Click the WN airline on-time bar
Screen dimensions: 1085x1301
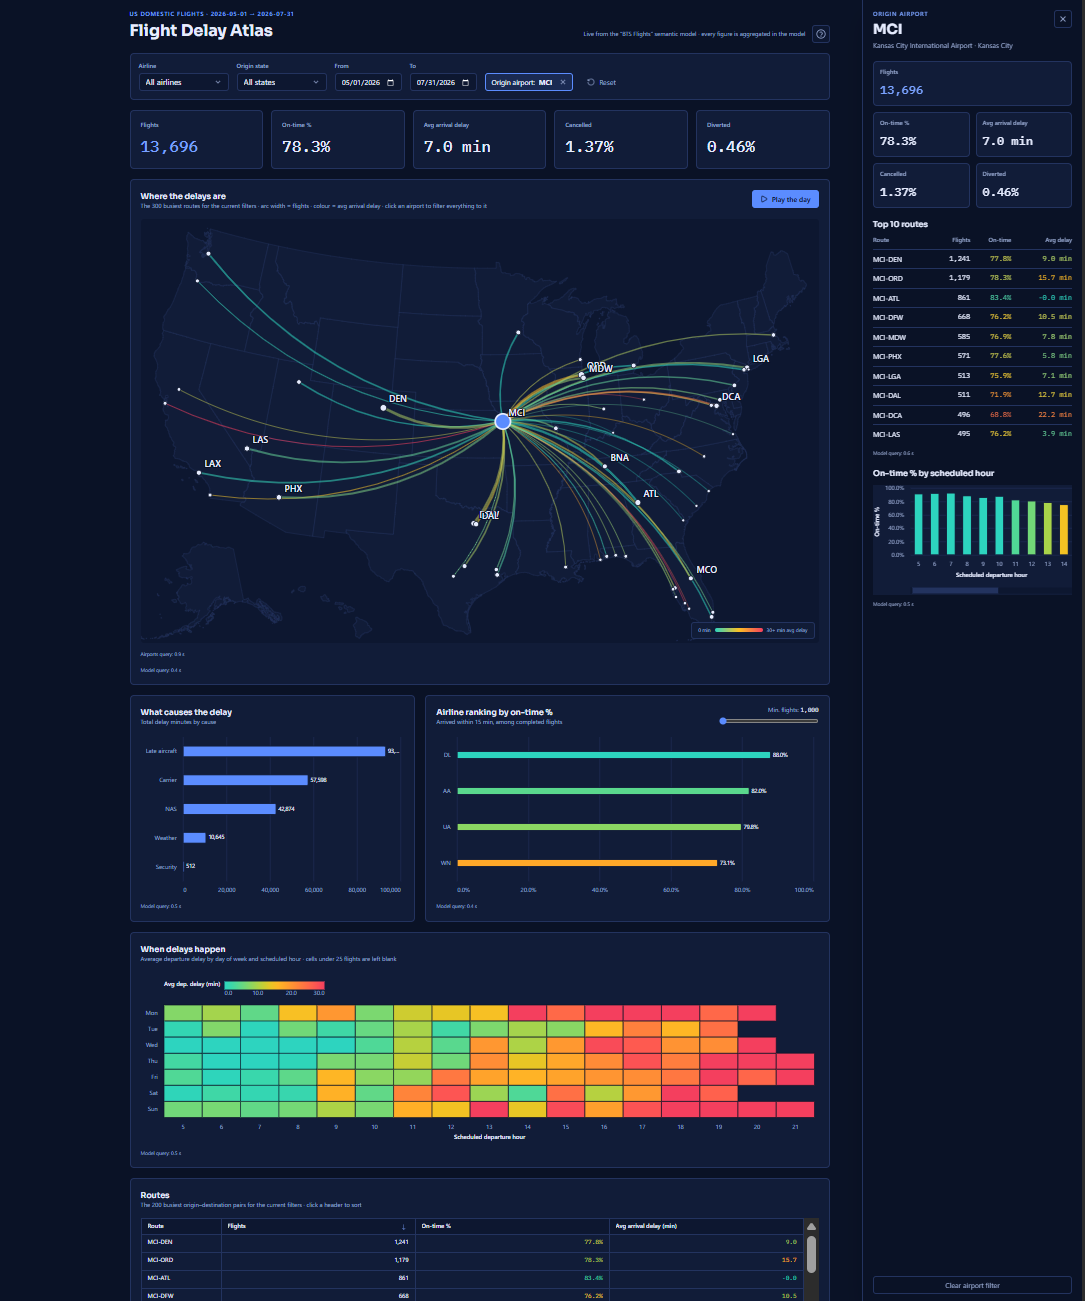[x=588, y=863]
